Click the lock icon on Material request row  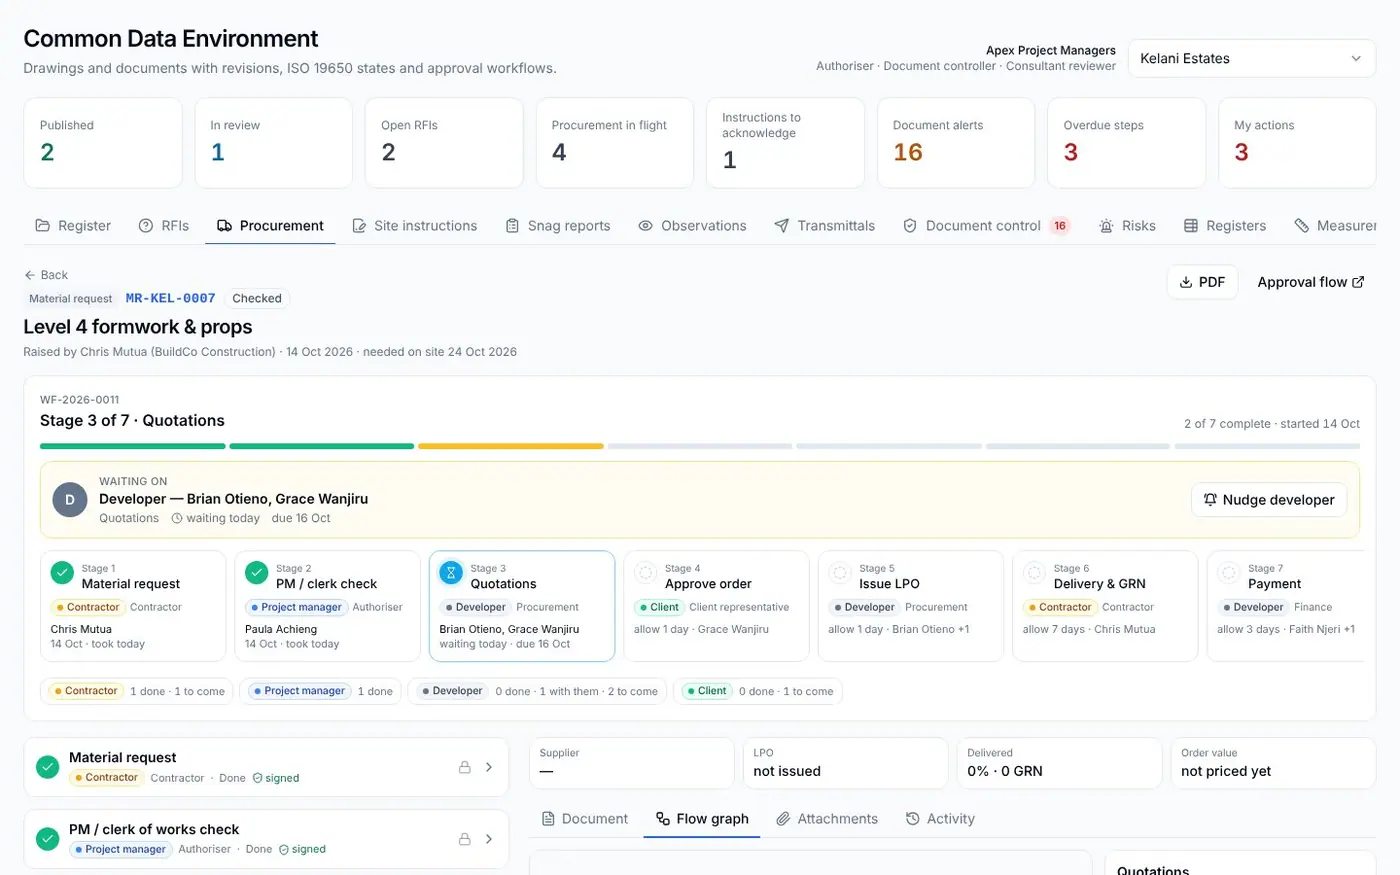(x=465, y=767)
